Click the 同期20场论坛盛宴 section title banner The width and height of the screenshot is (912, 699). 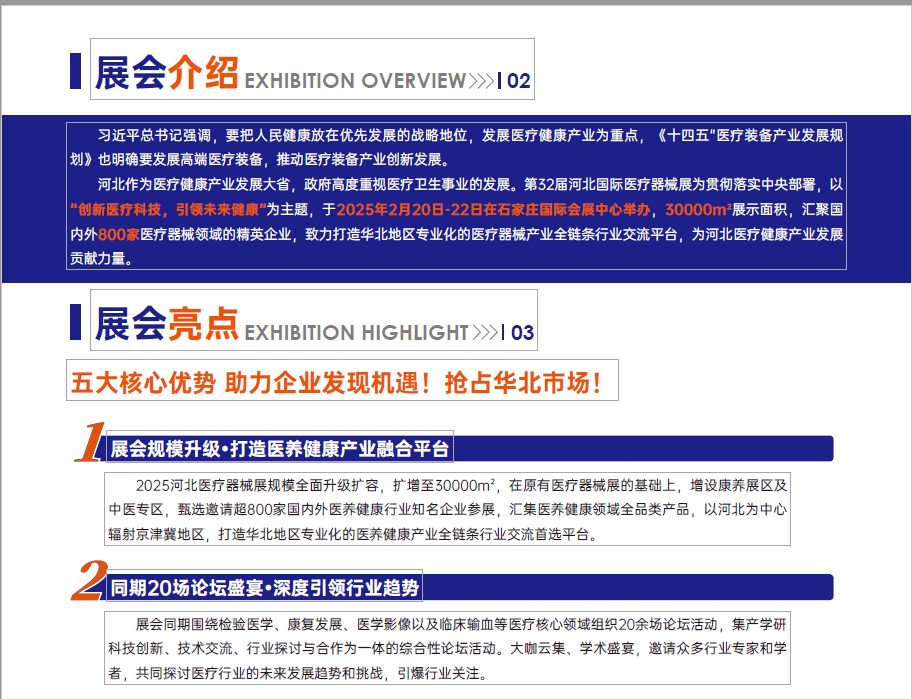pyautogui.click(x=264, y=587)
